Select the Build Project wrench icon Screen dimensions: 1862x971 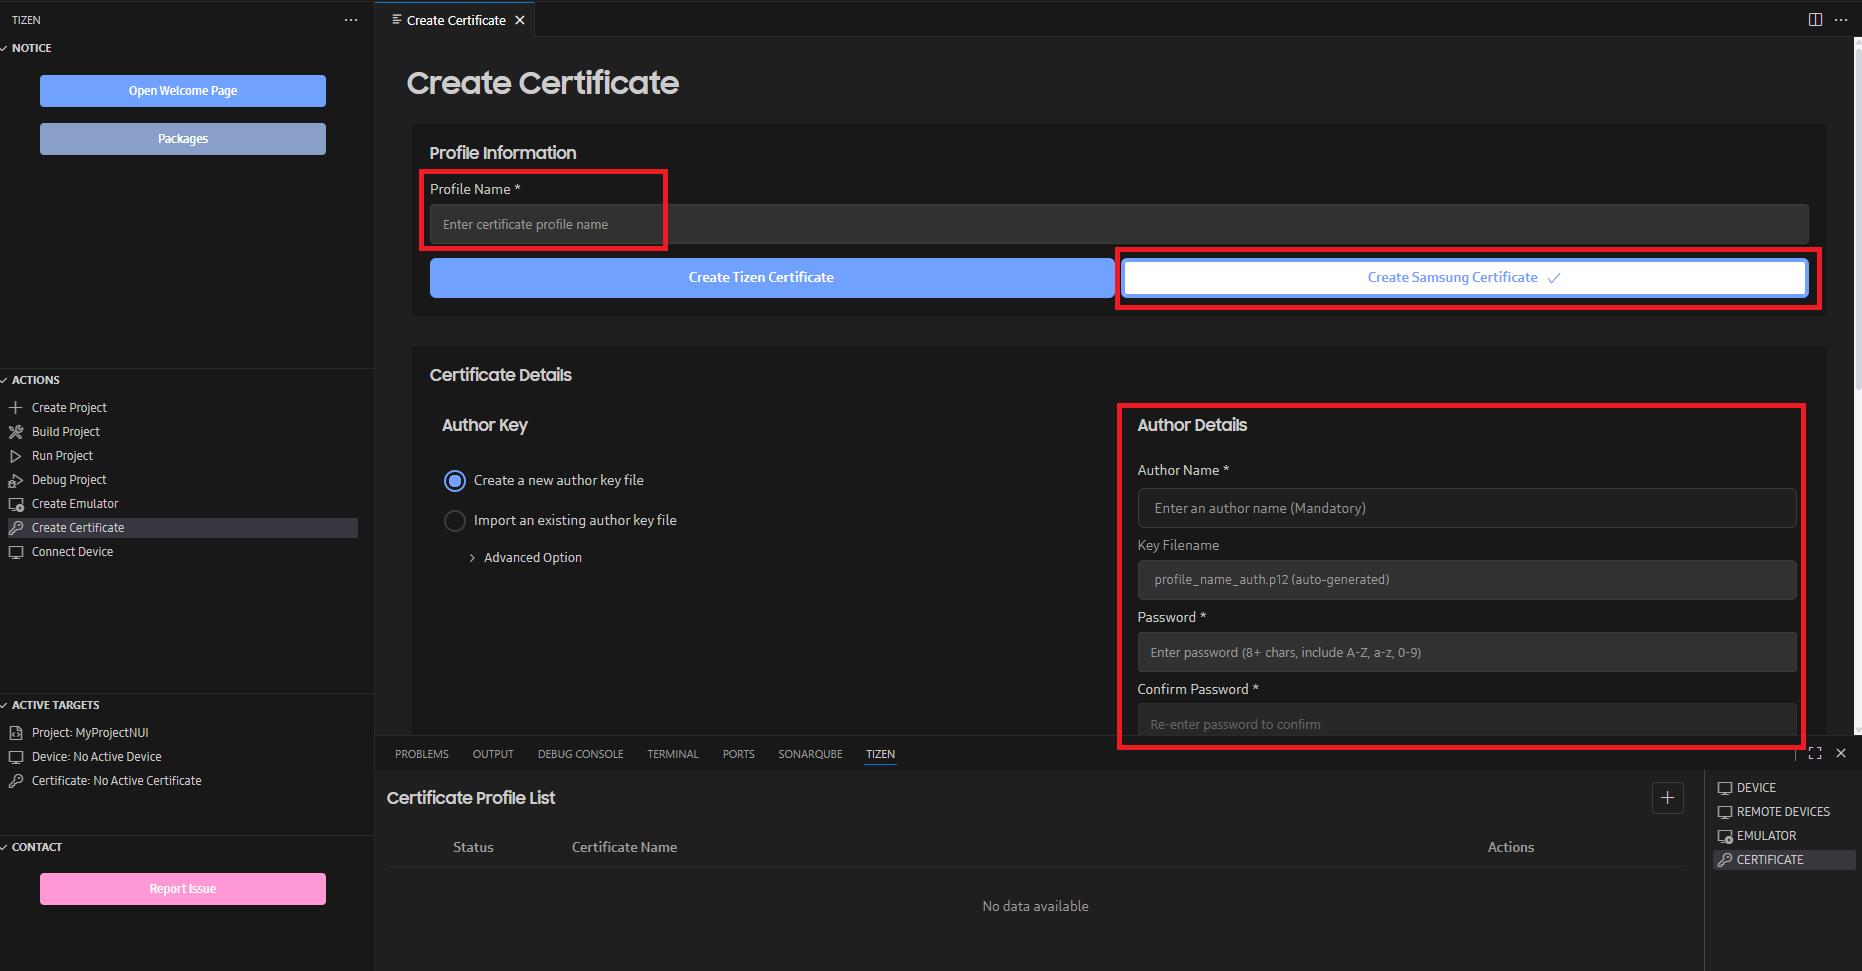tap(16, 431)
